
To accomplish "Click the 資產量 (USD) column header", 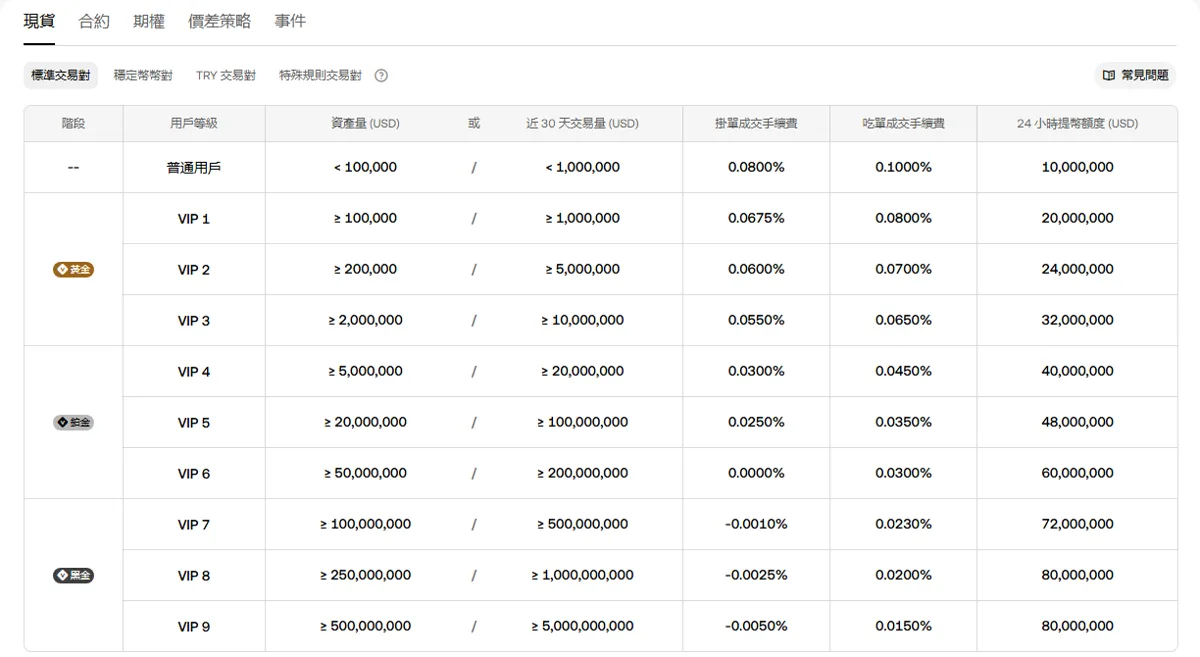I will tap(365, 124).
